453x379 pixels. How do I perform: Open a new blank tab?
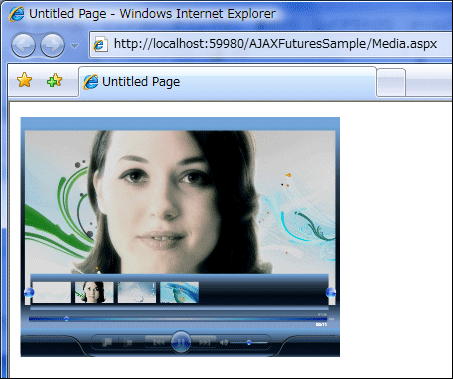point(391,83)
